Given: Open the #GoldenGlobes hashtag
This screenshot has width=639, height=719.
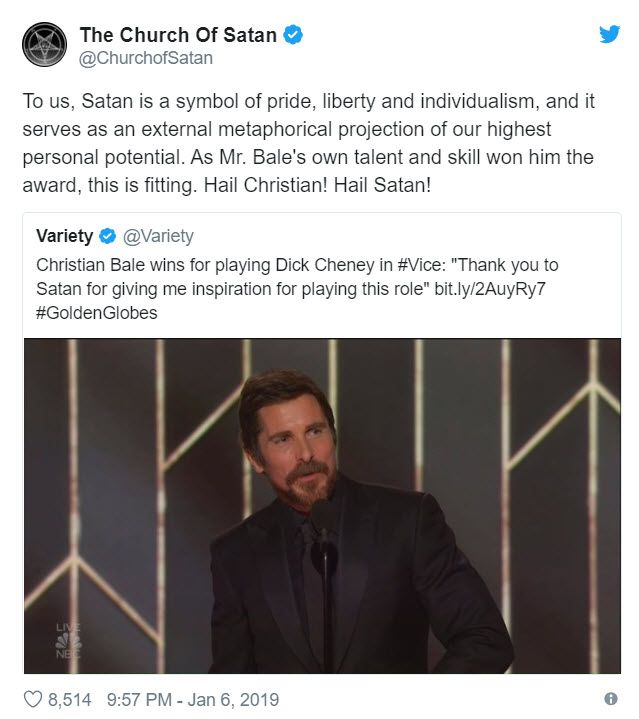Looking at the screenshot, I should (97, 312).
